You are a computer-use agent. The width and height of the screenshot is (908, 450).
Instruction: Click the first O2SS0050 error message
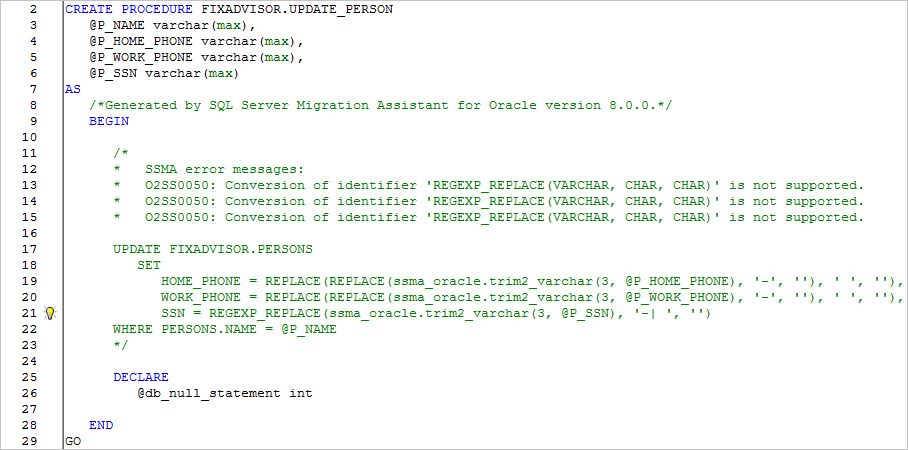[488, 185]
